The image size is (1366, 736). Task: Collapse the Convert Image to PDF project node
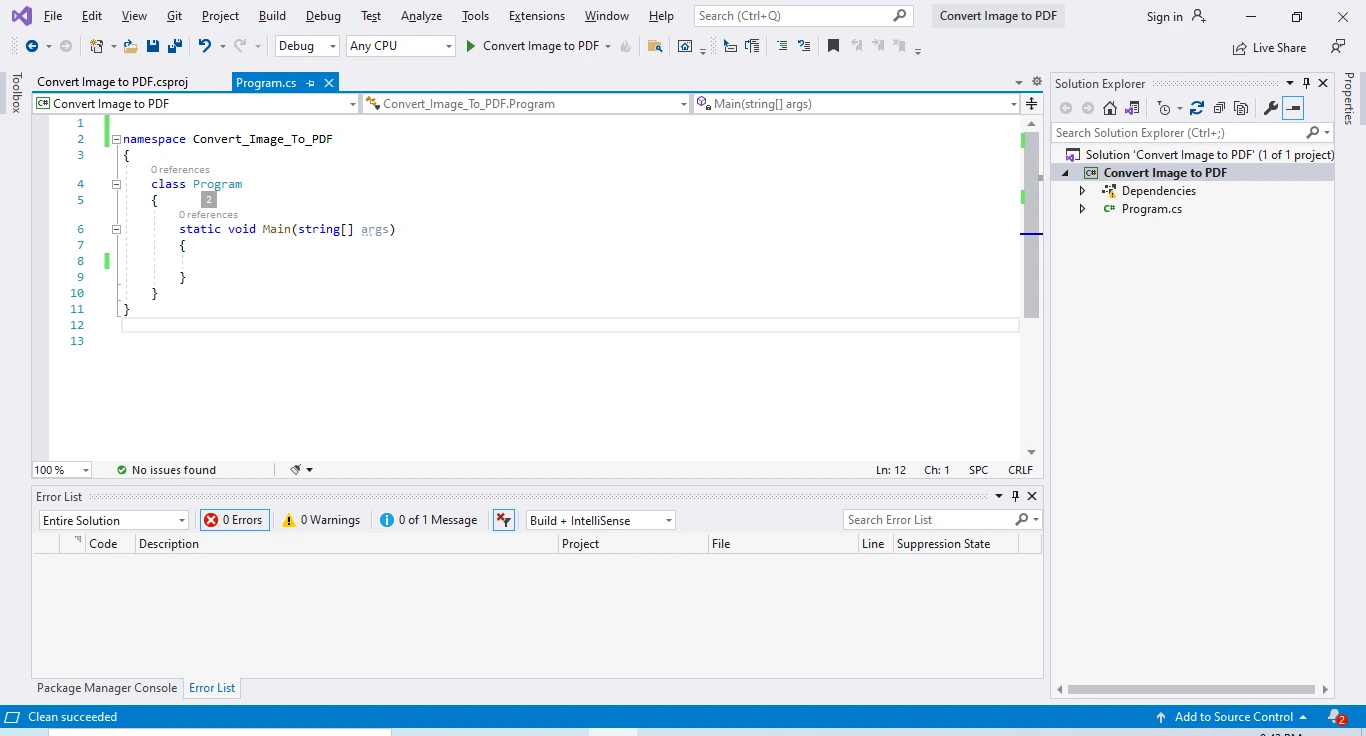(1065, 173)
